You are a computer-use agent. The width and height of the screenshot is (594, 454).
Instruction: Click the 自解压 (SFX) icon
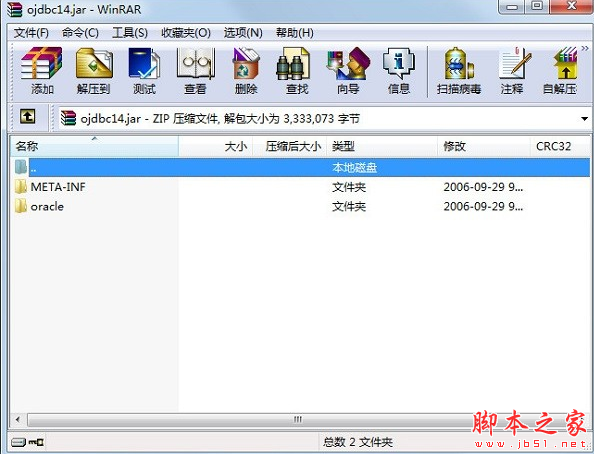[560, 71]
